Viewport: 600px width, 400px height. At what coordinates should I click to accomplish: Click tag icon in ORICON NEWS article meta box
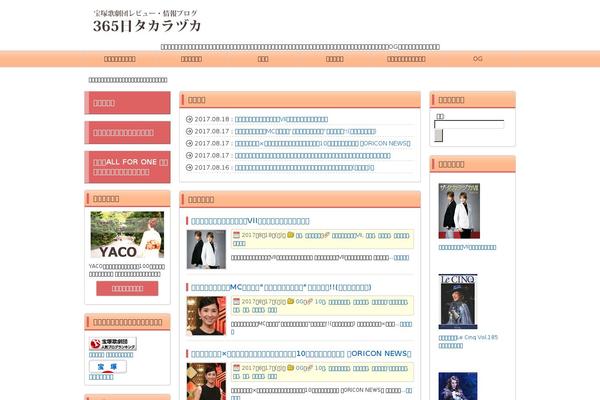point(310,368)
